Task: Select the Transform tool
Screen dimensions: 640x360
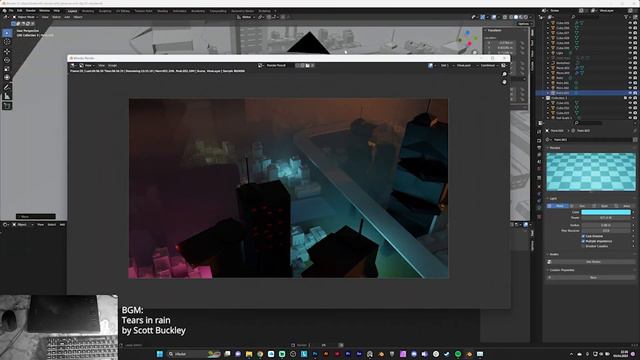Action: (x=7, y=77)
